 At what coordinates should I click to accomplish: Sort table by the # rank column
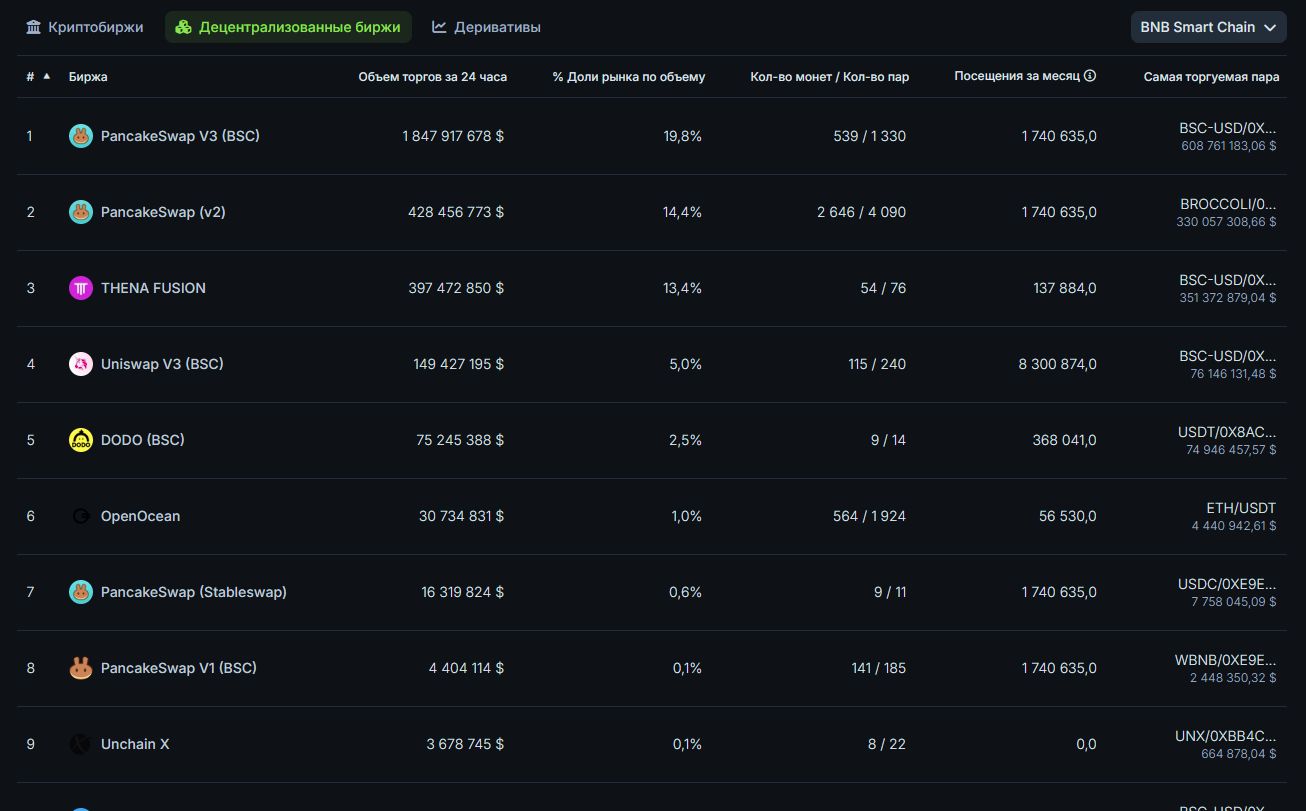31,77
